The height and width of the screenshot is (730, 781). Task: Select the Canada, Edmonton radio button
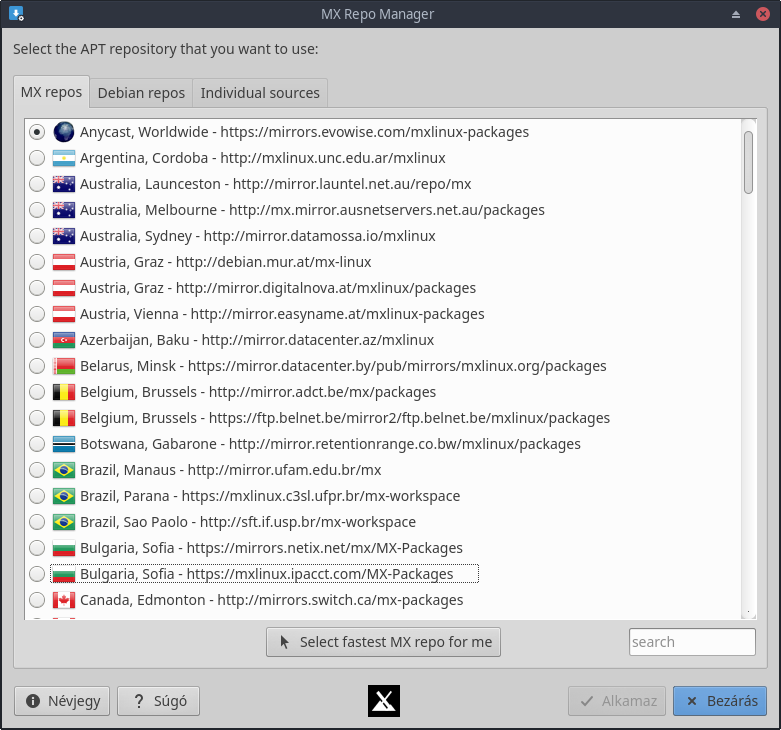click(37, 600)
